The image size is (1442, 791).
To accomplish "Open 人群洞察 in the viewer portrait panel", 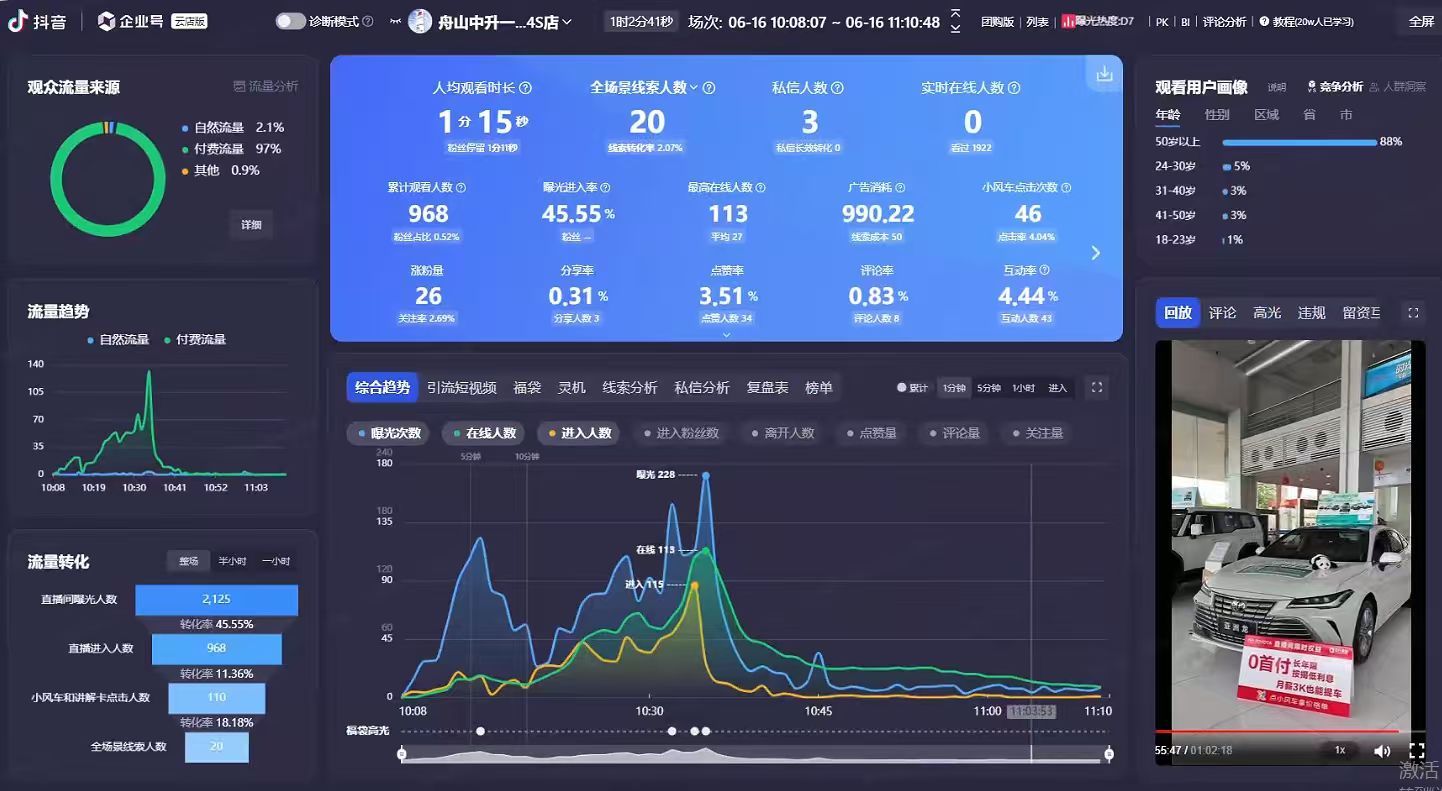I will point(1397,87).
